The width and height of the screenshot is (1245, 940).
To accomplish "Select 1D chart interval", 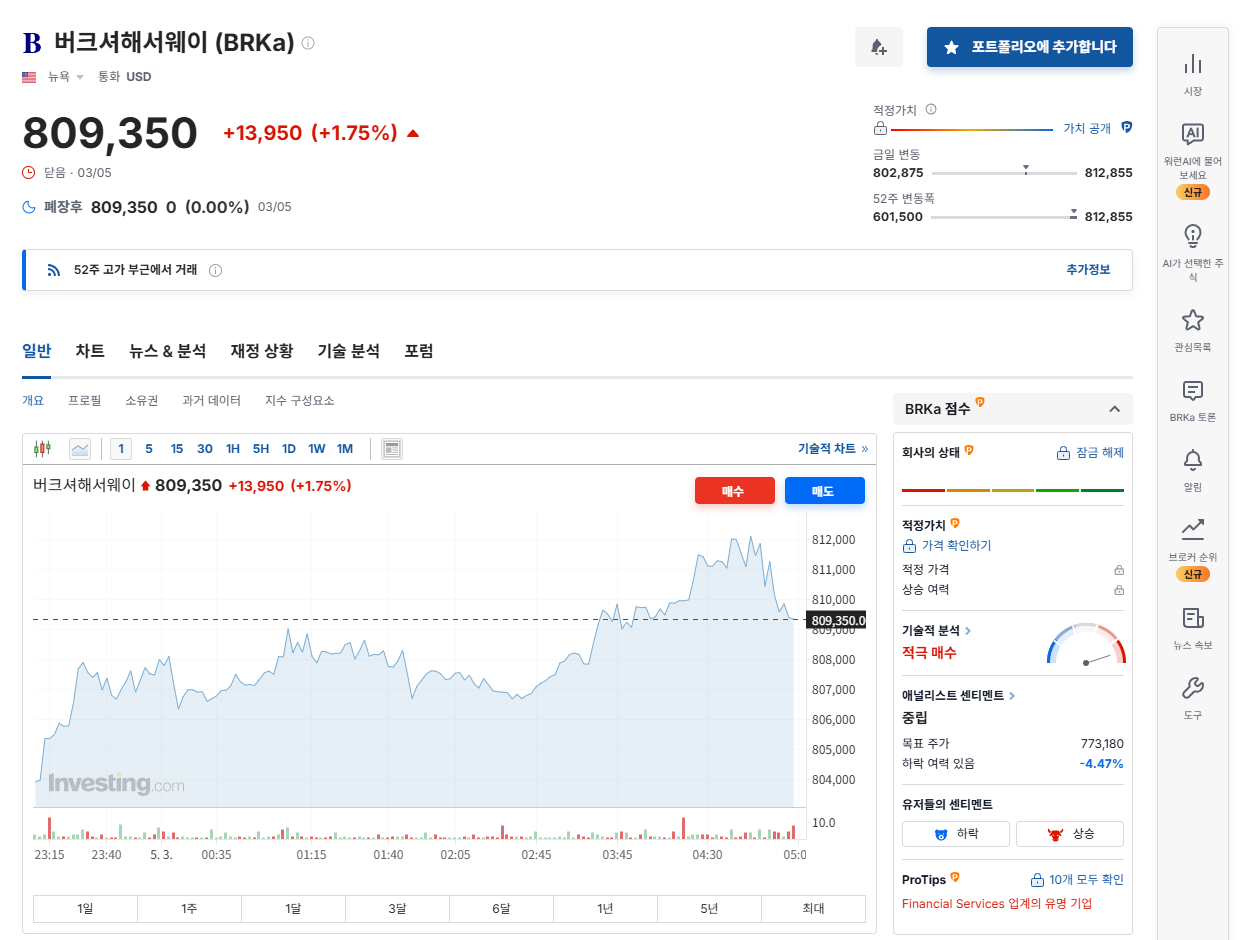I will (289, 449).
